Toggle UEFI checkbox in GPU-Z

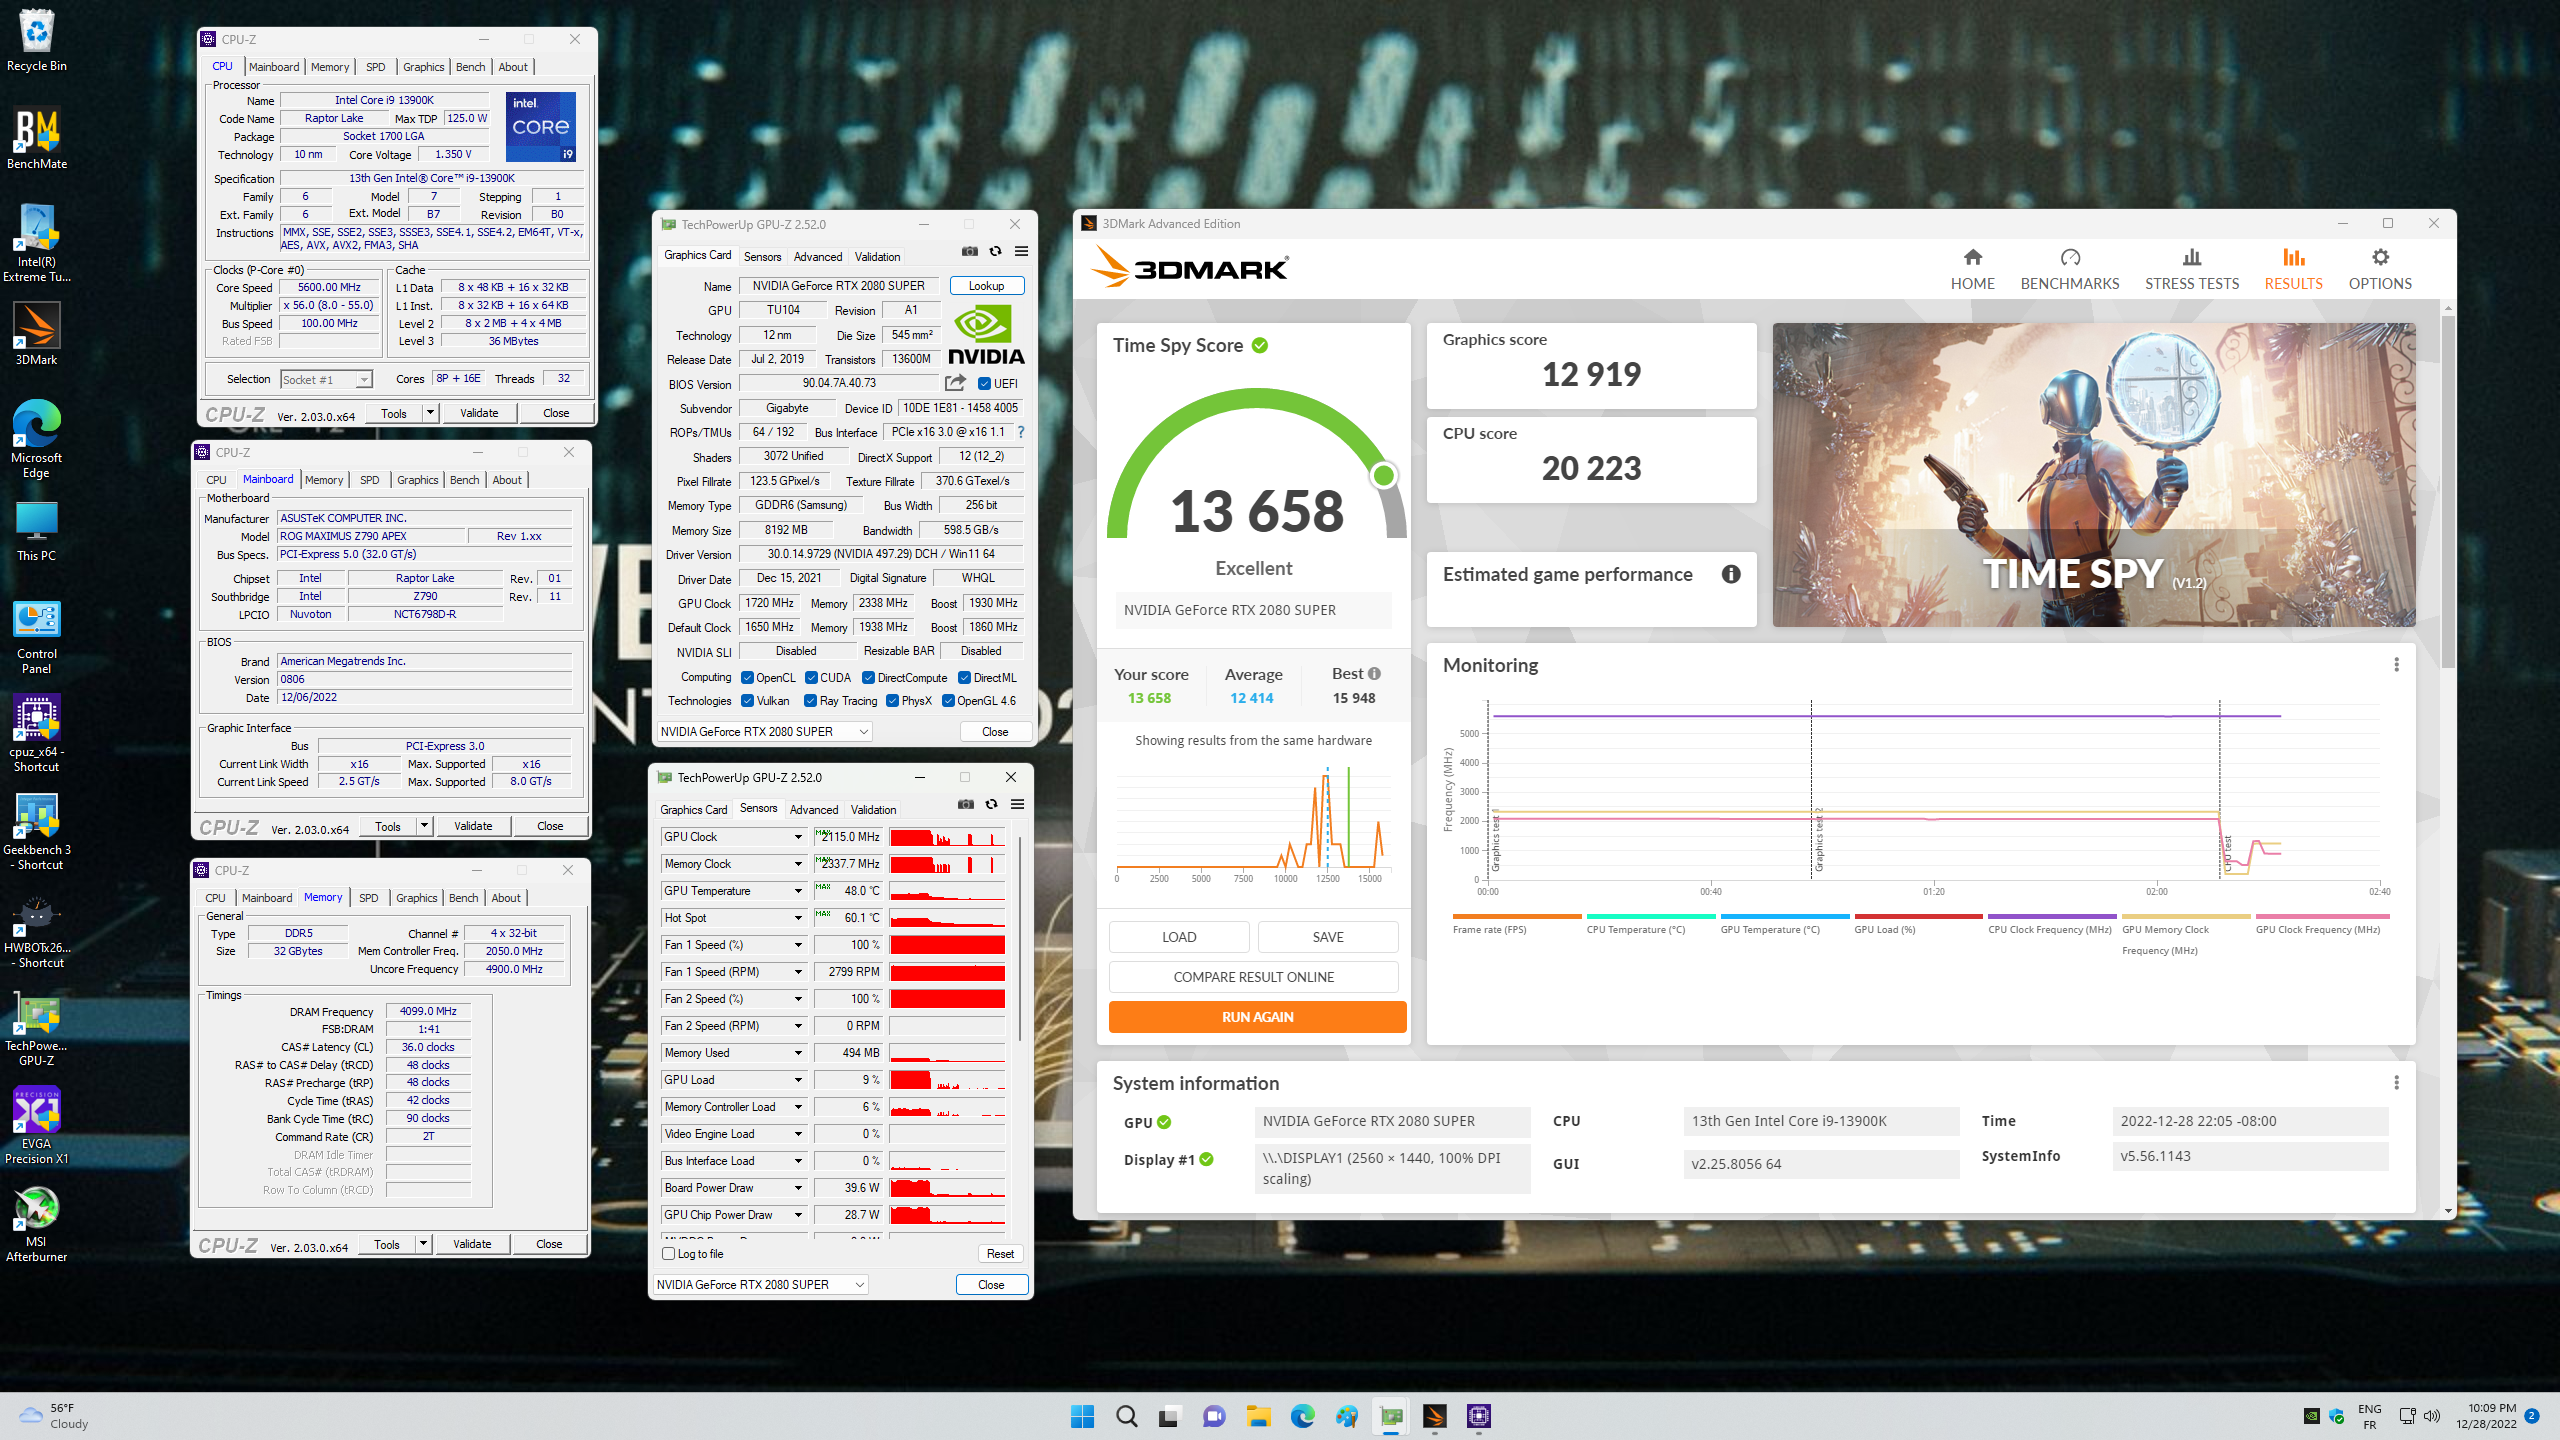click(x=984, y=384)
